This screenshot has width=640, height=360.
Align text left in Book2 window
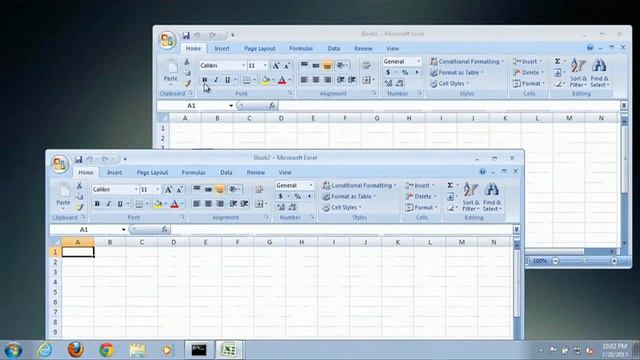point(197,204)
